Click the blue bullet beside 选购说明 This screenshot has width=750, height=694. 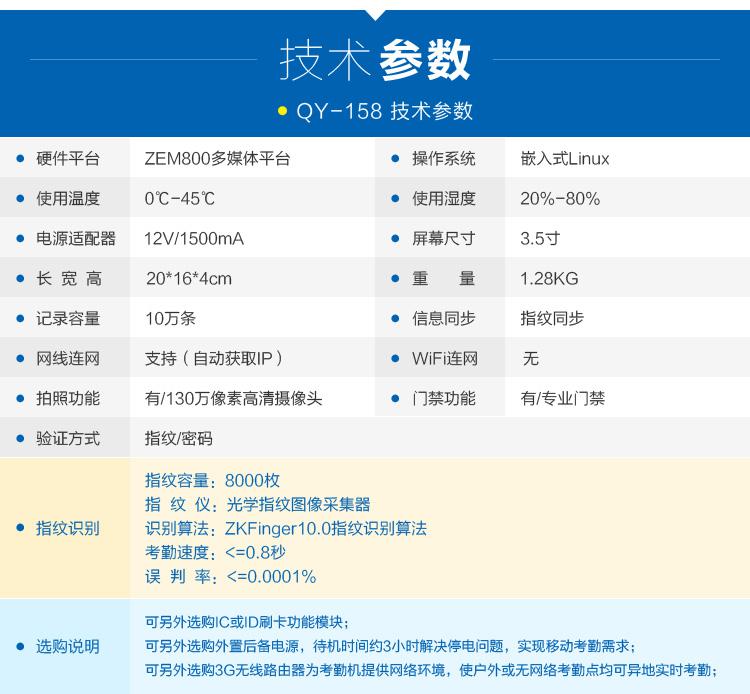[20, 647]
